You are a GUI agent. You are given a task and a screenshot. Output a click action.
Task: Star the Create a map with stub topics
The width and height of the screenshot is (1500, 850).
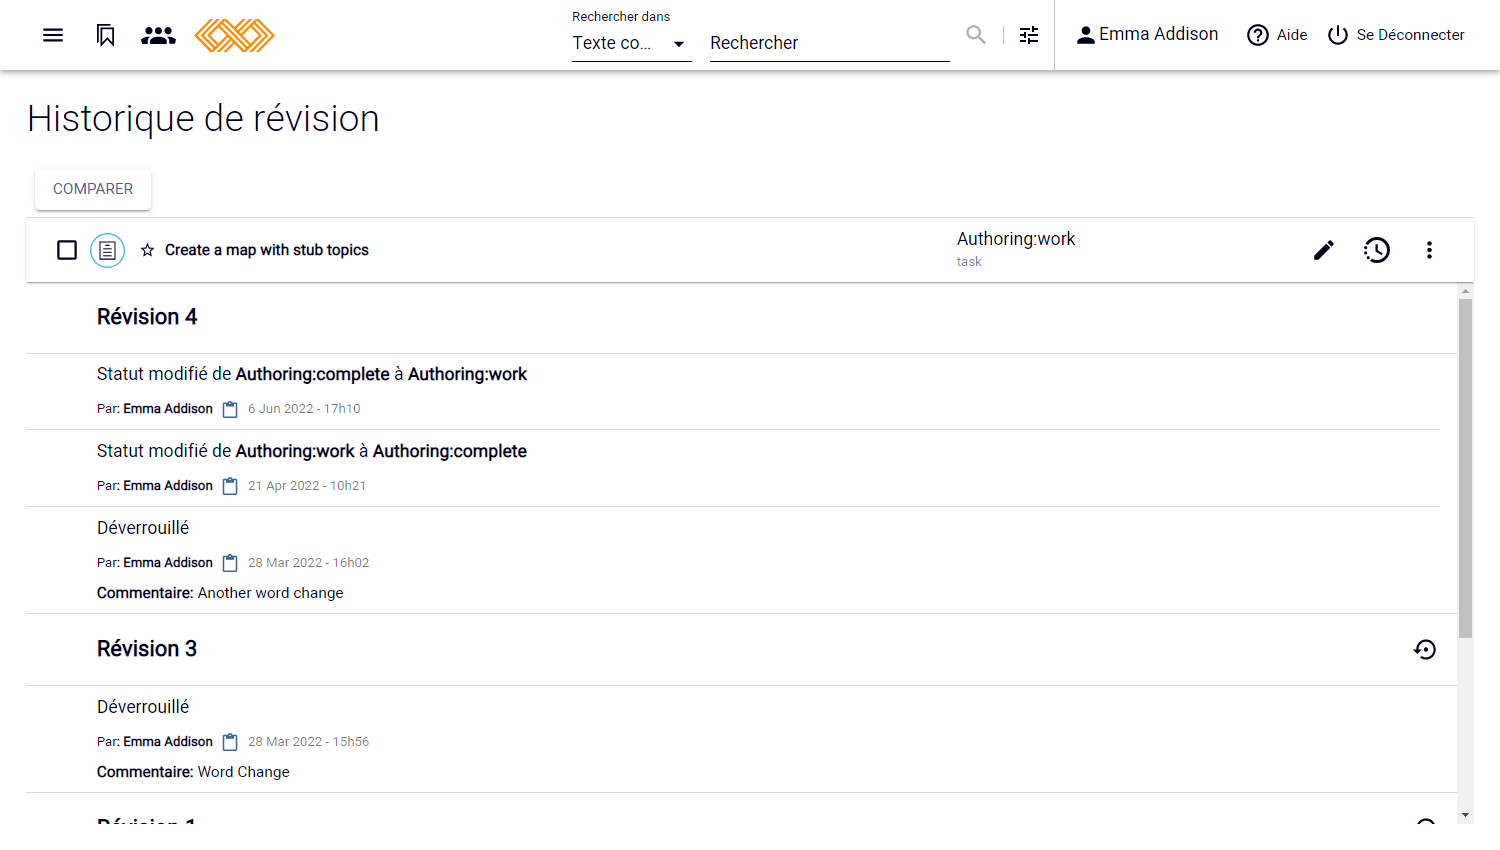147,250
